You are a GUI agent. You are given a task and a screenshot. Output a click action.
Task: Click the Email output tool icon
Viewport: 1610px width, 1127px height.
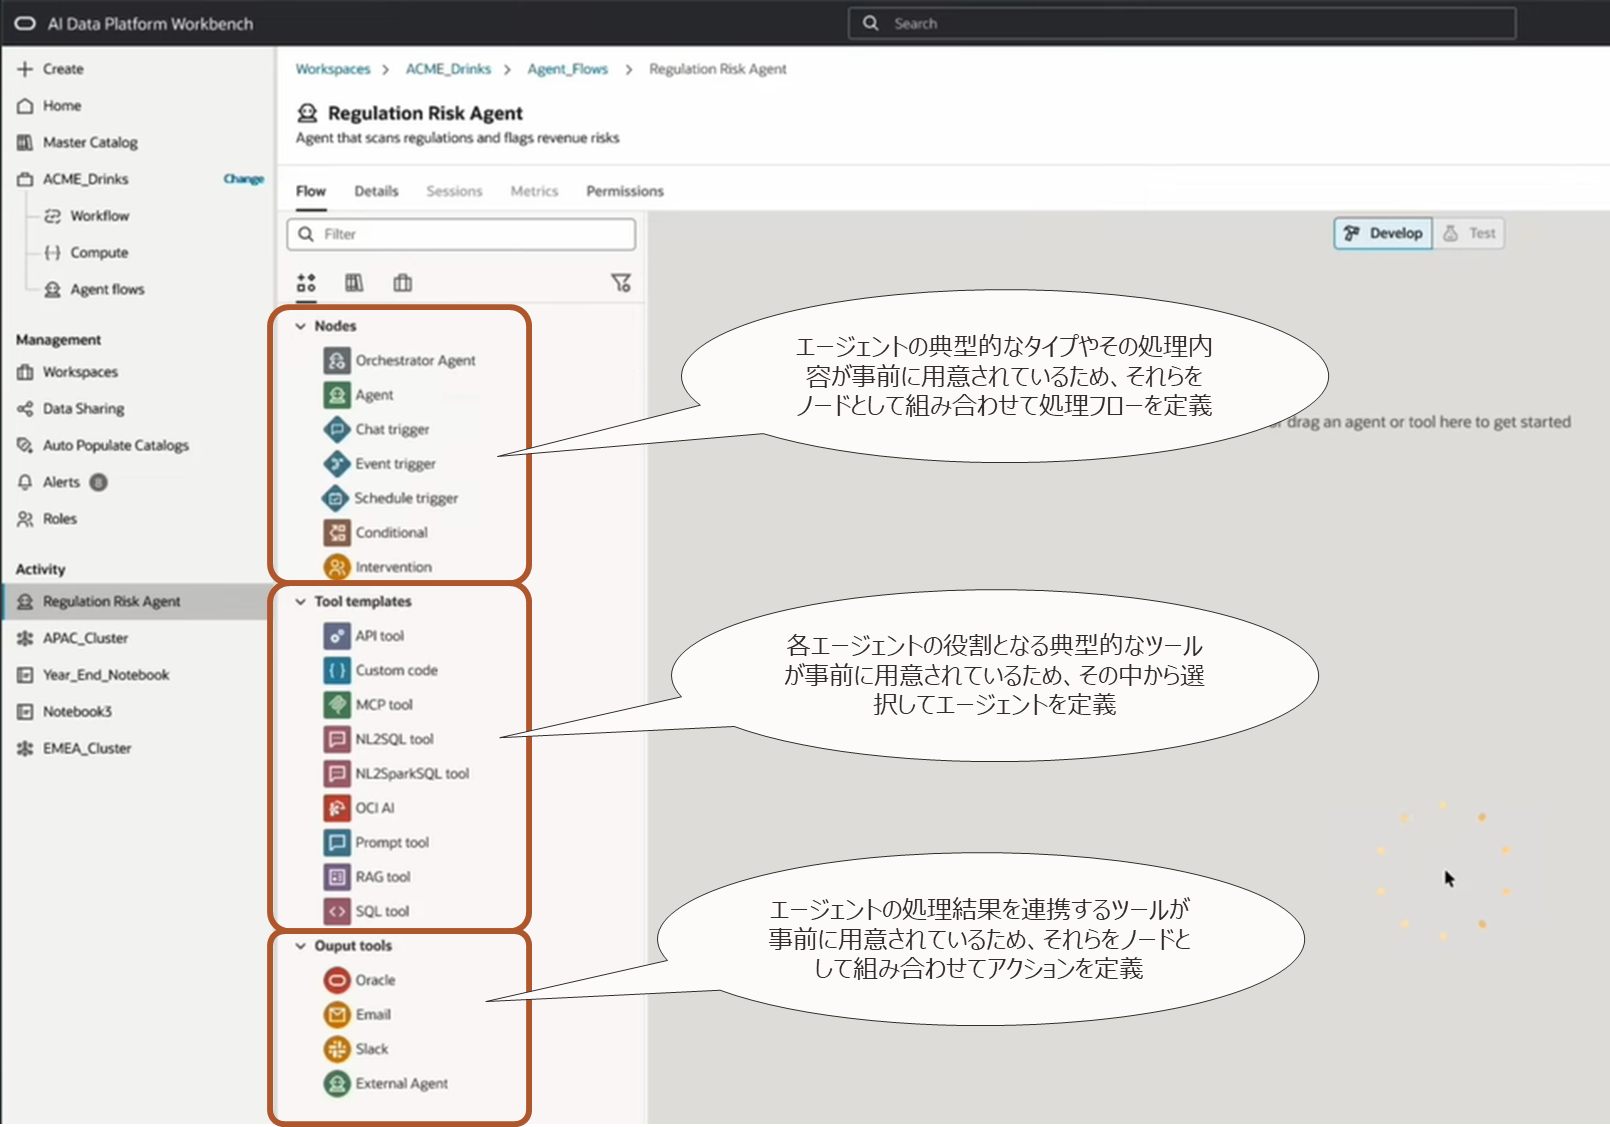coord(337,1015)
